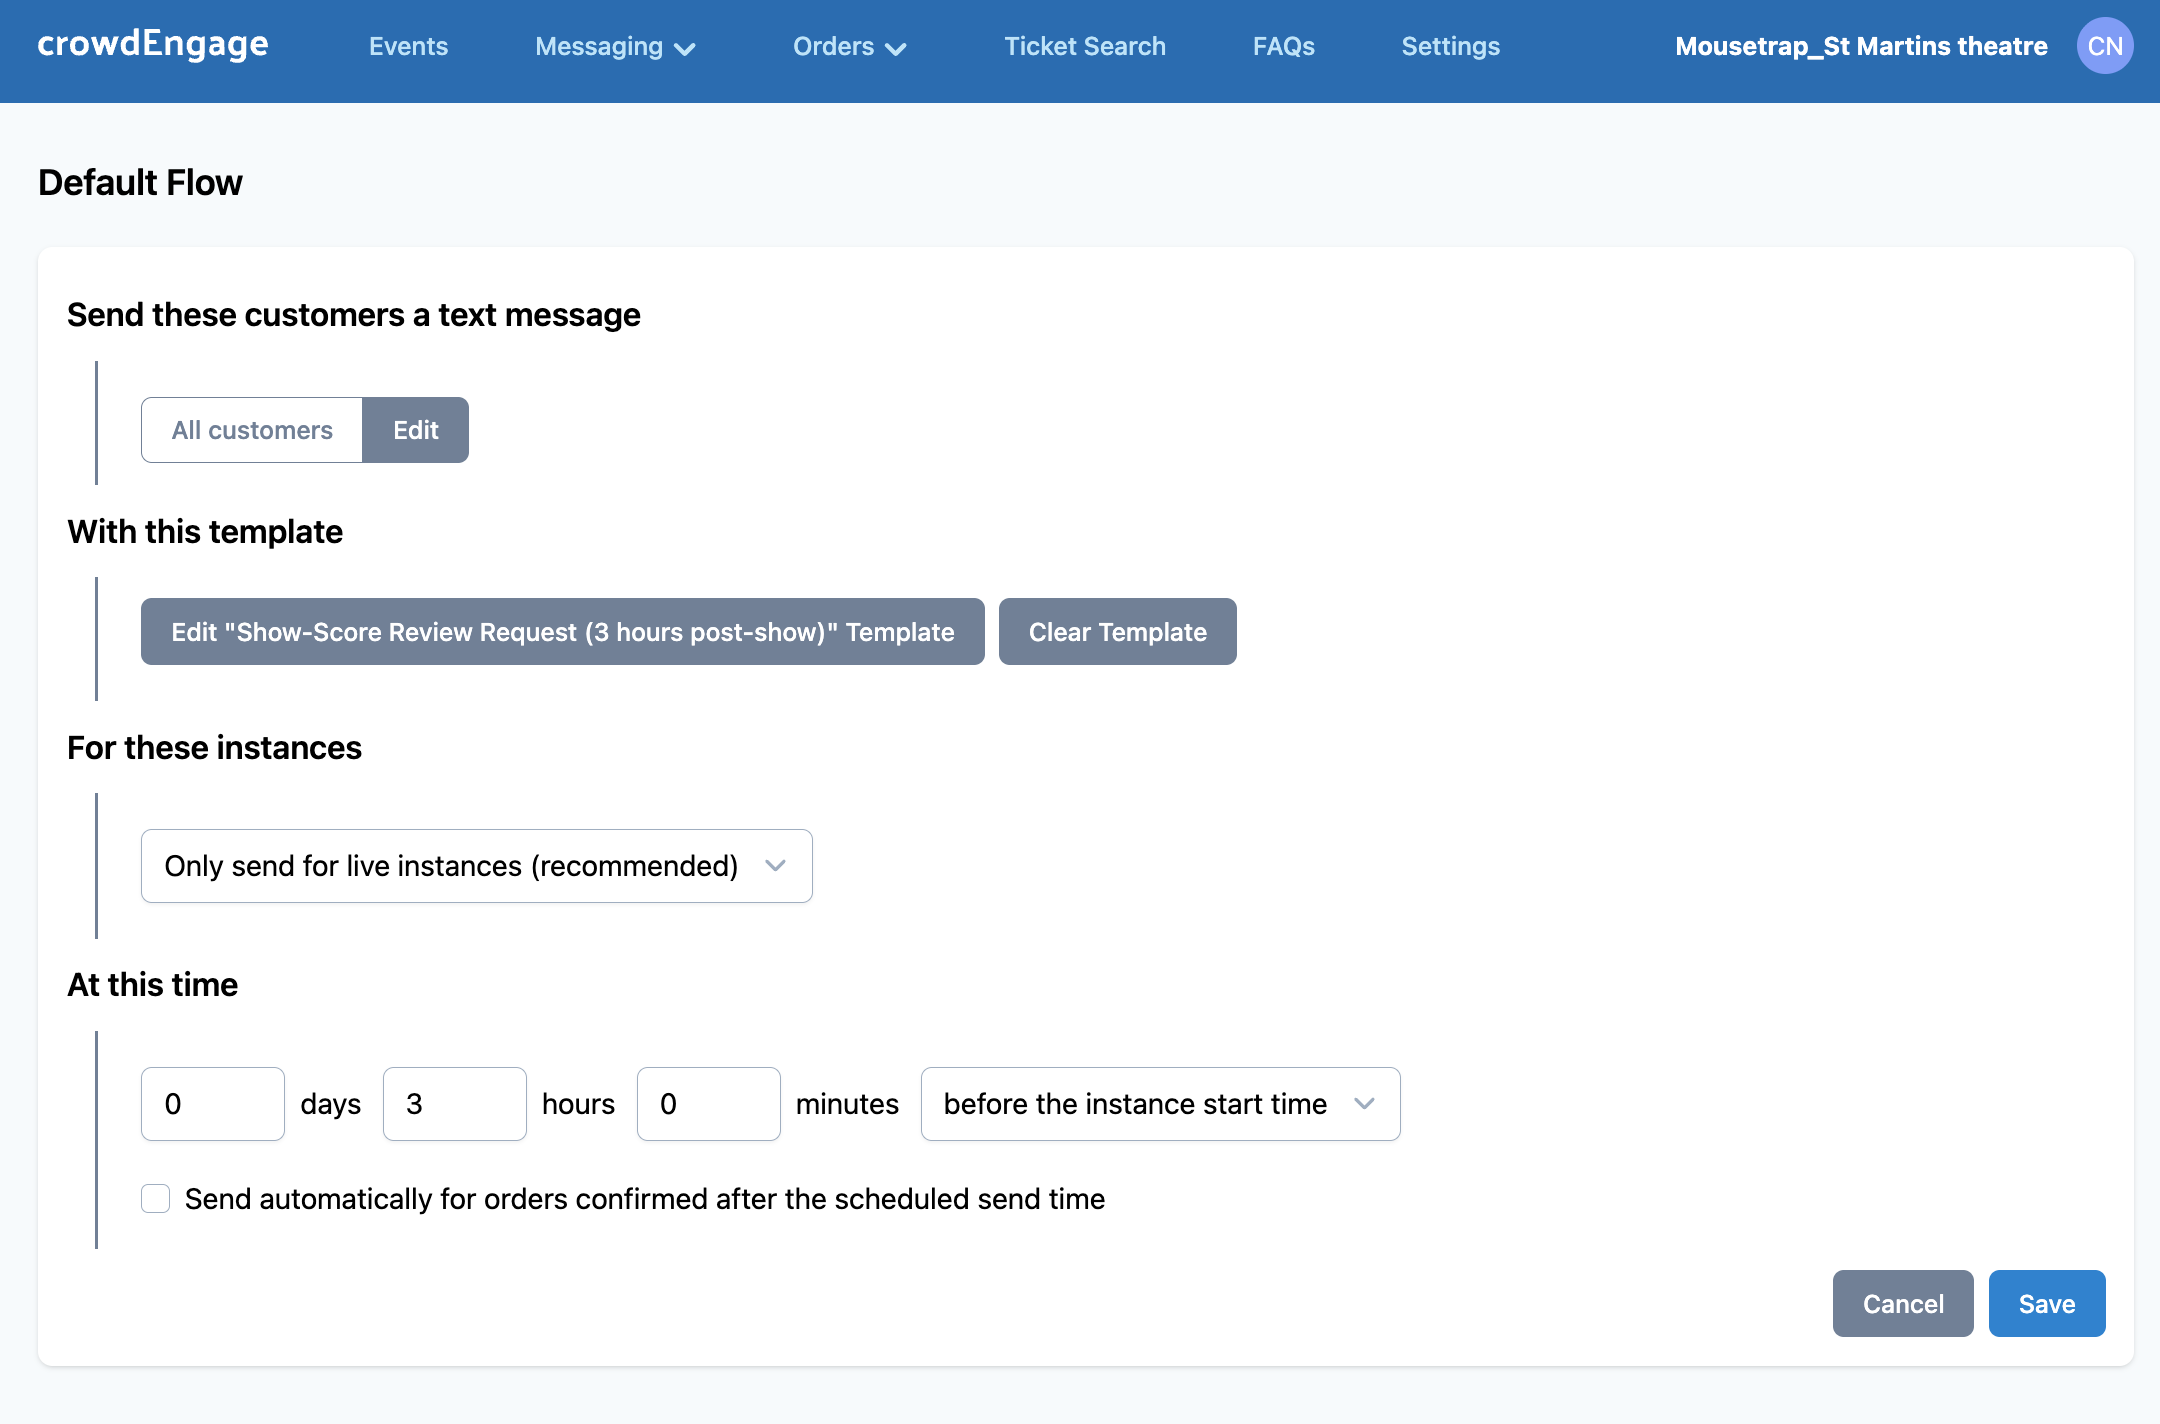
Task: Expand the Messaging menu chevron
Action: pyautogui.click(x=685, y=49)
